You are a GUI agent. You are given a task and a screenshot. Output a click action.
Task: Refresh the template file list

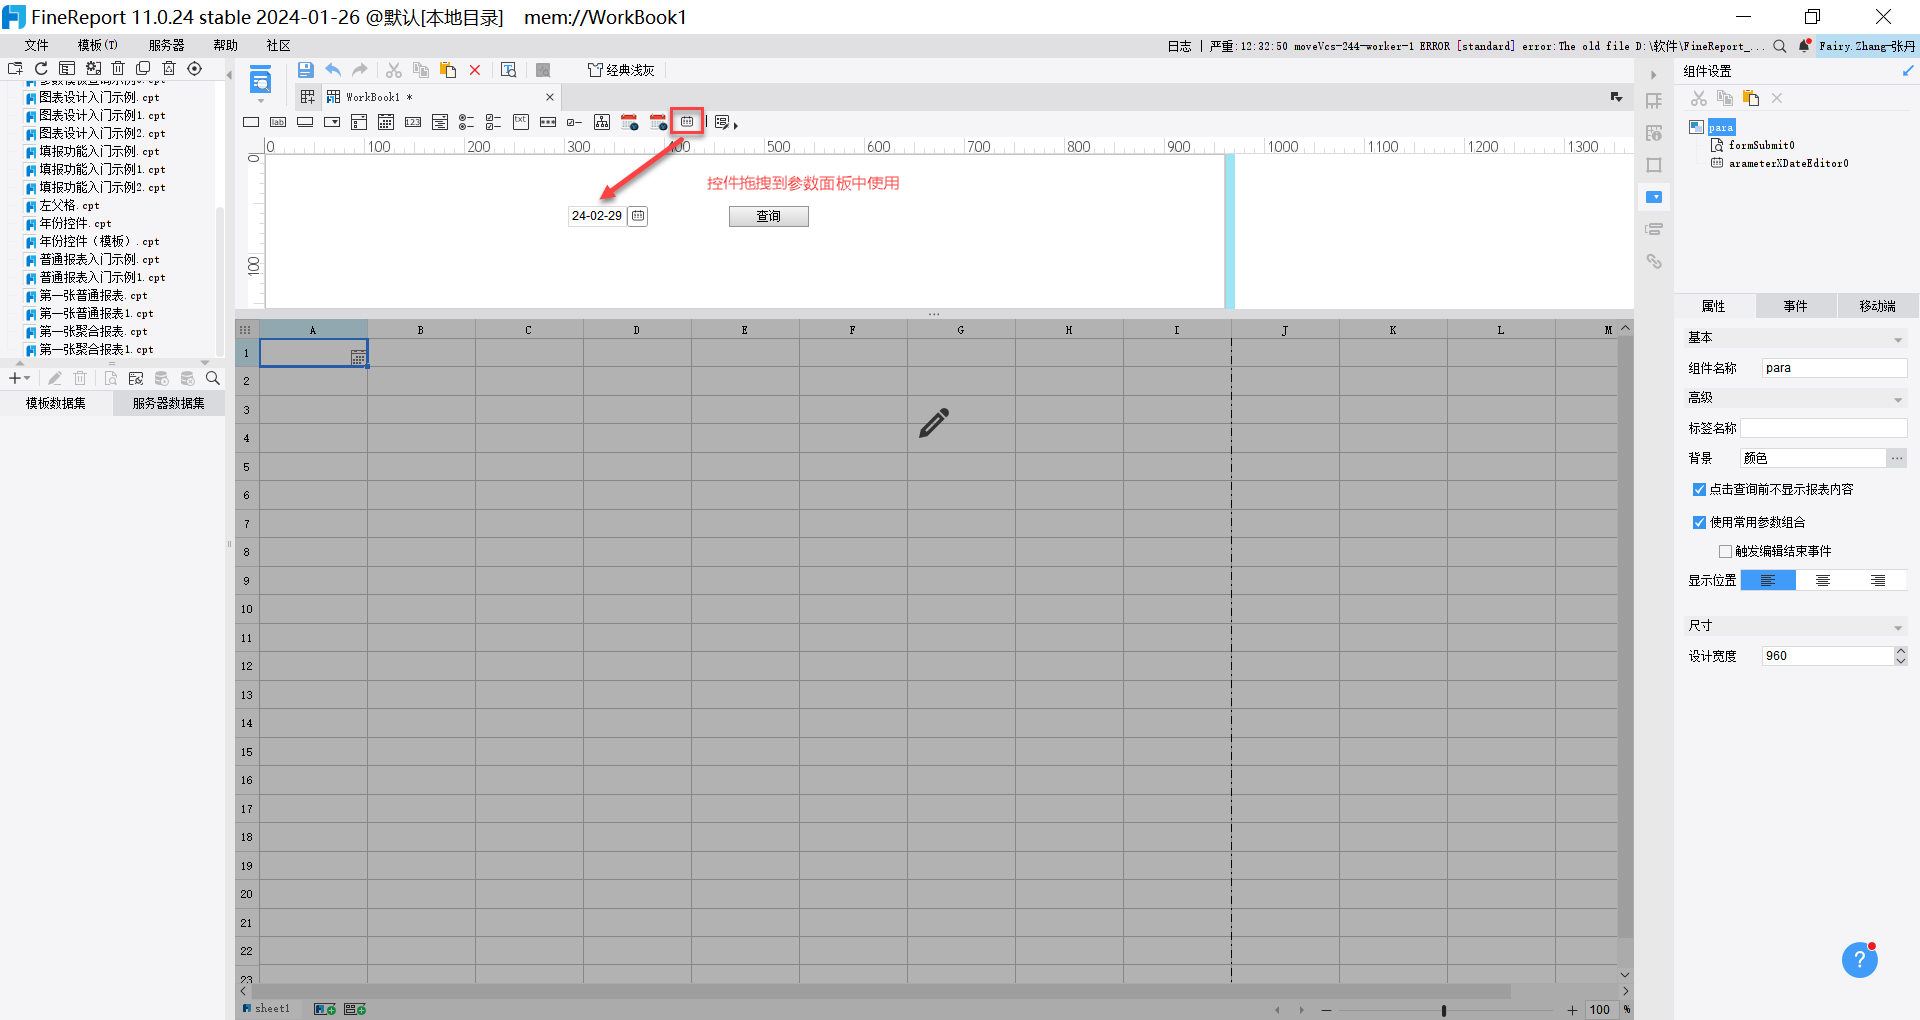click(x=41, y=69)
